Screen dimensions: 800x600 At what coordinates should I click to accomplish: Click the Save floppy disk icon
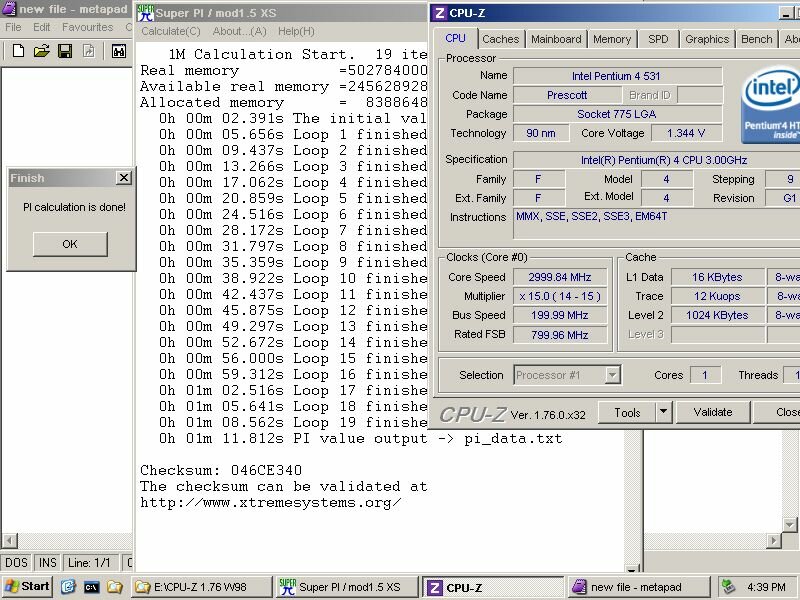pos(65,51)
